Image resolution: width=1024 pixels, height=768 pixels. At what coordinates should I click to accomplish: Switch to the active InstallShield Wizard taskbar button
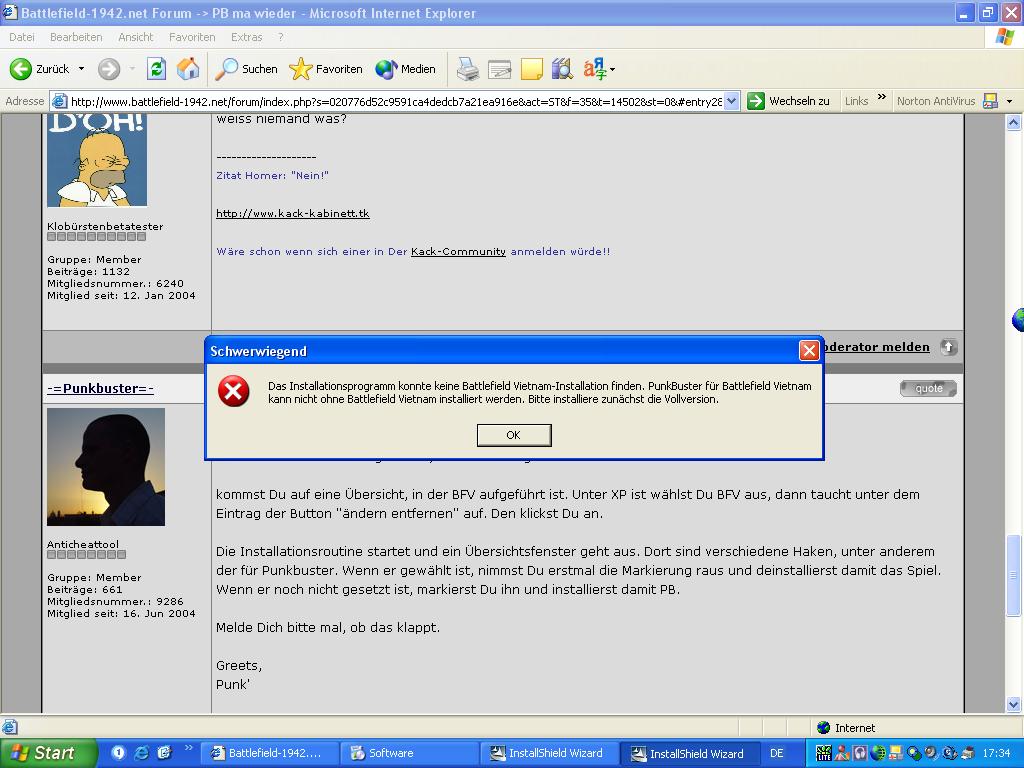690,753
